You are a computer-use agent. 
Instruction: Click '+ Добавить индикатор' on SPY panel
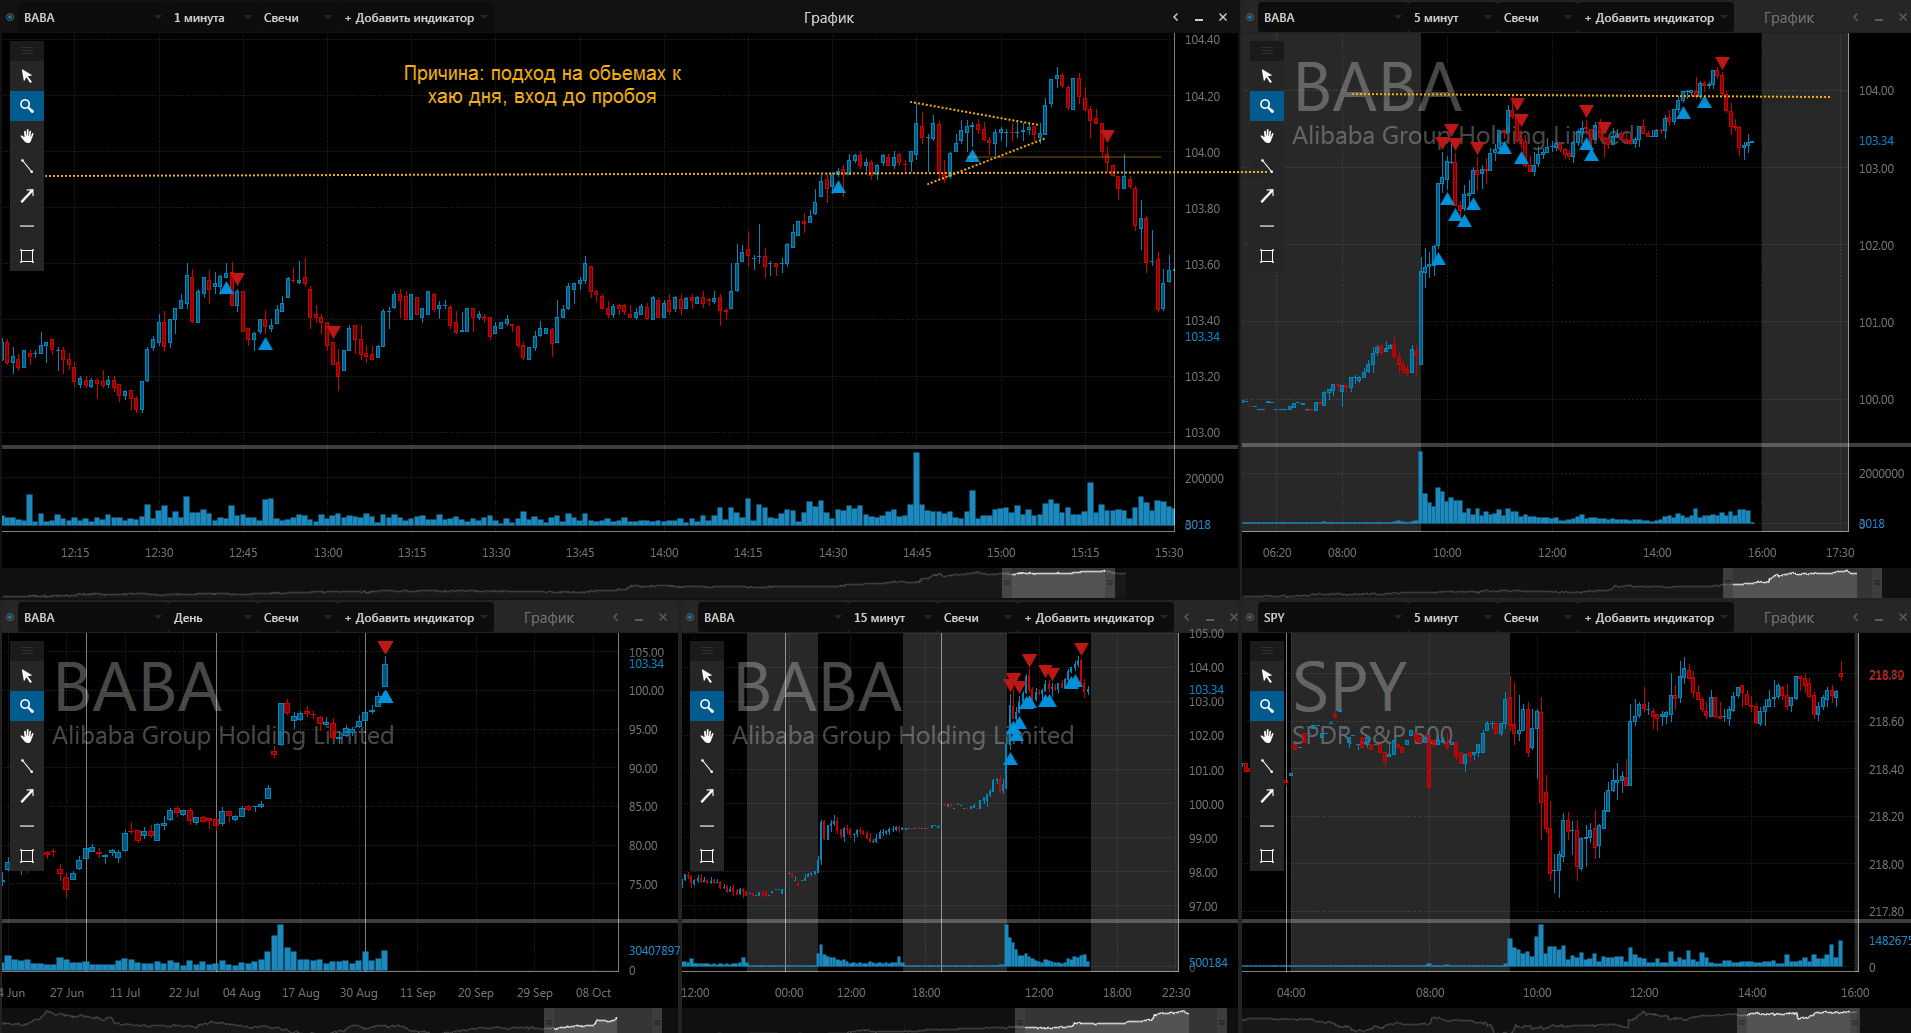[x=1654, y=618]
